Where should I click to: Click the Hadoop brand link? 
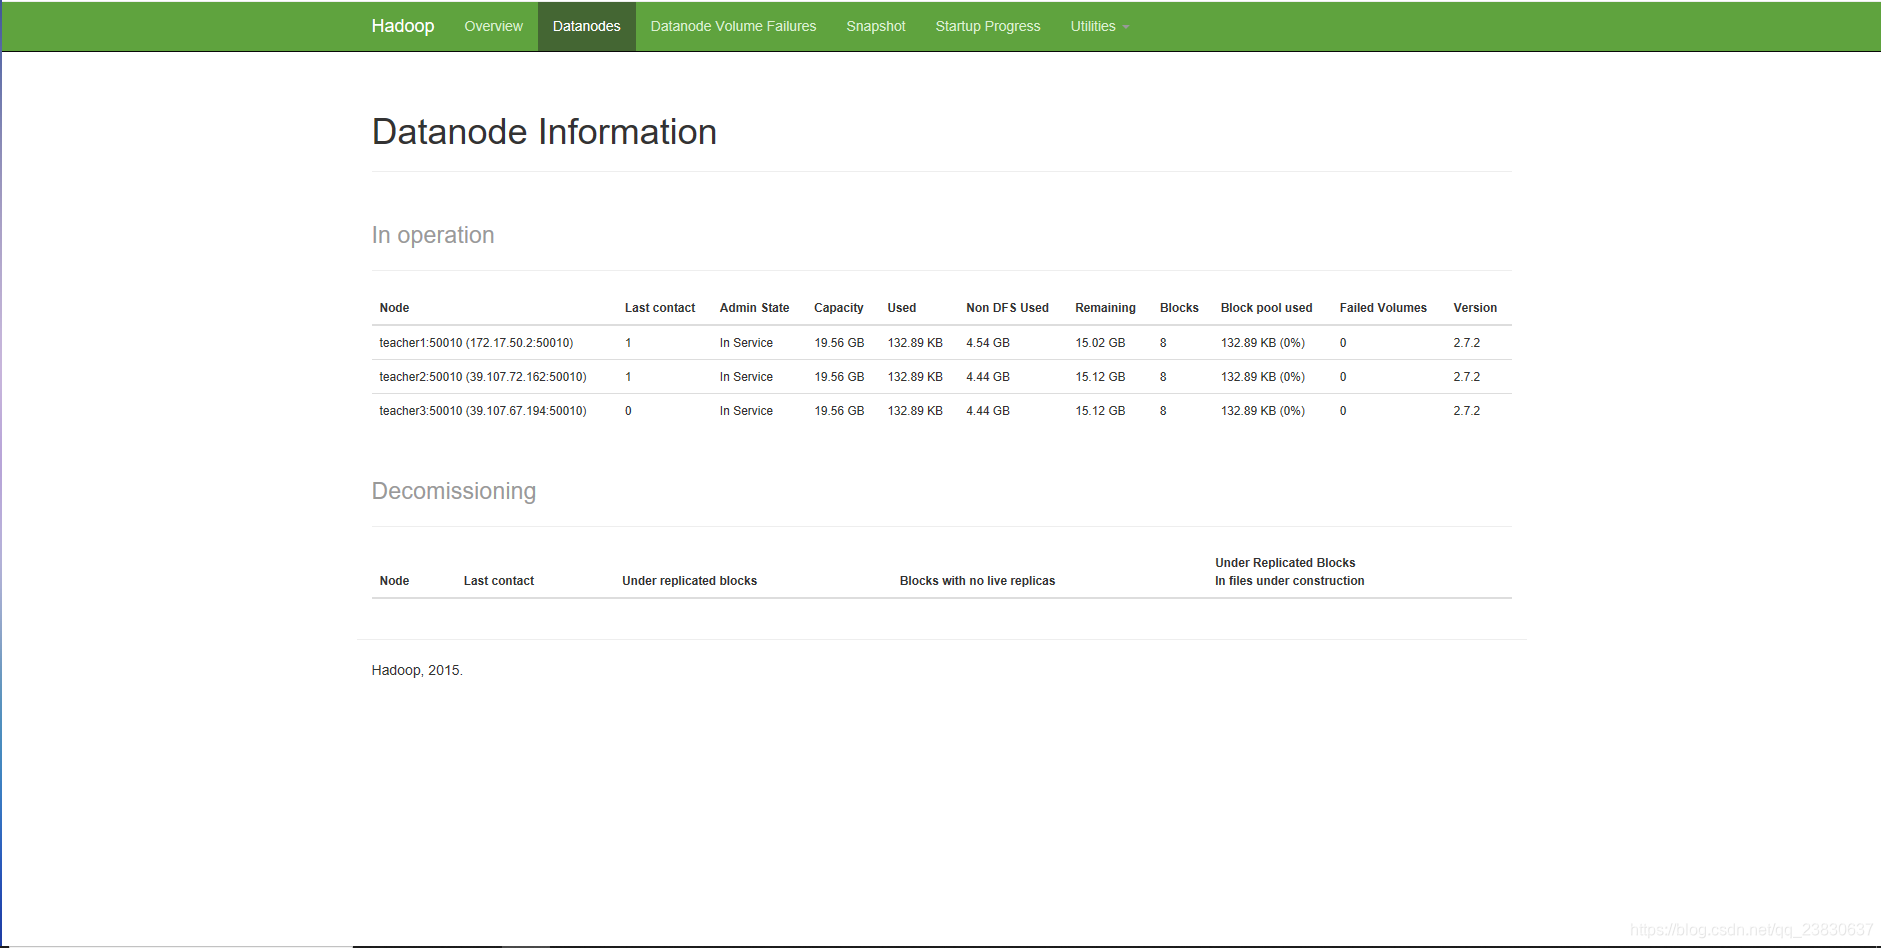[402, 26]
